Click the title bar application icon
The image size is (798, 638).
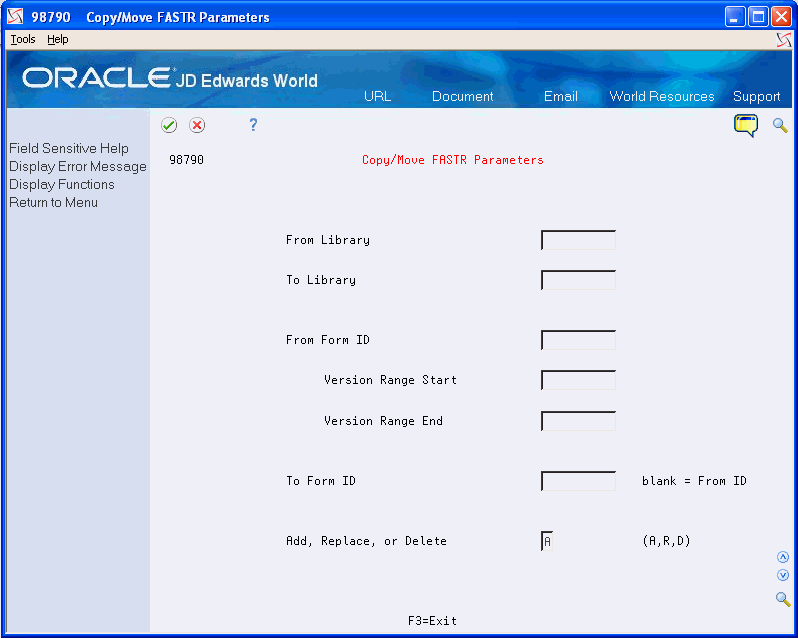[15, 16]
